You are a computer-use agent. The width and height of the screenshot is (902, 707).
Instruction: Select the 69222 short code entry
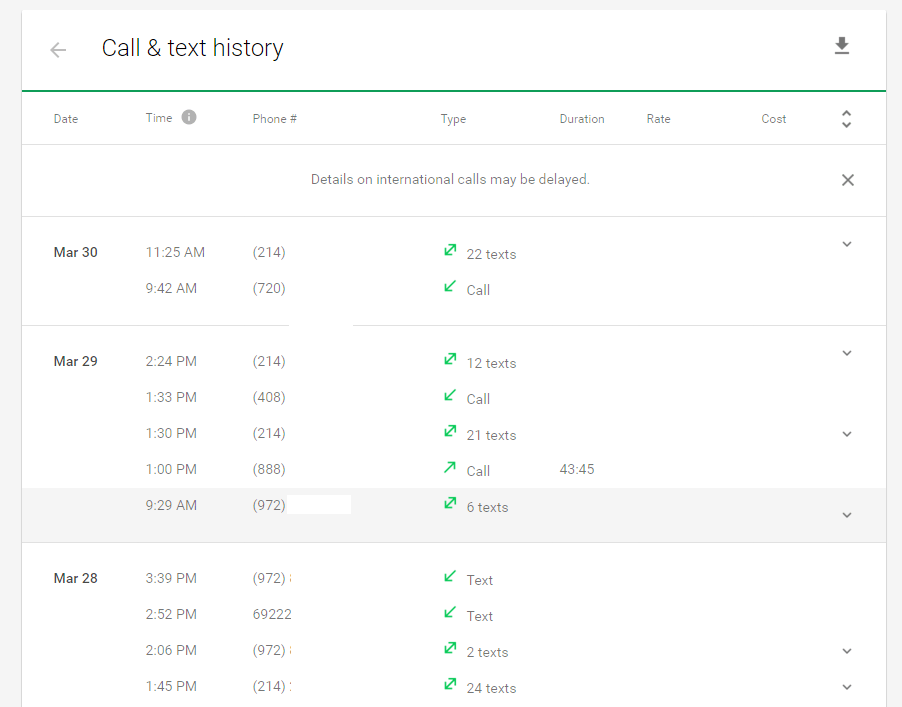click(x=272, y=614)
